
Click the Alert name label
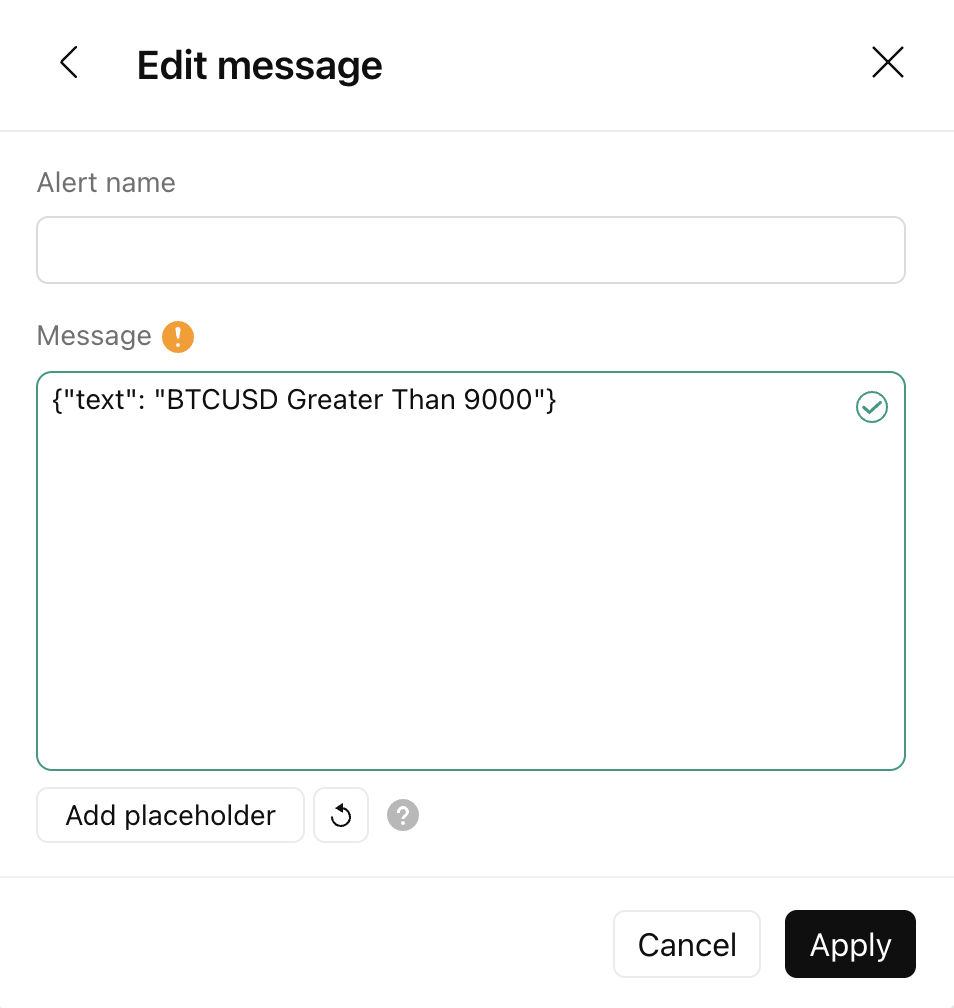point(106,183)
